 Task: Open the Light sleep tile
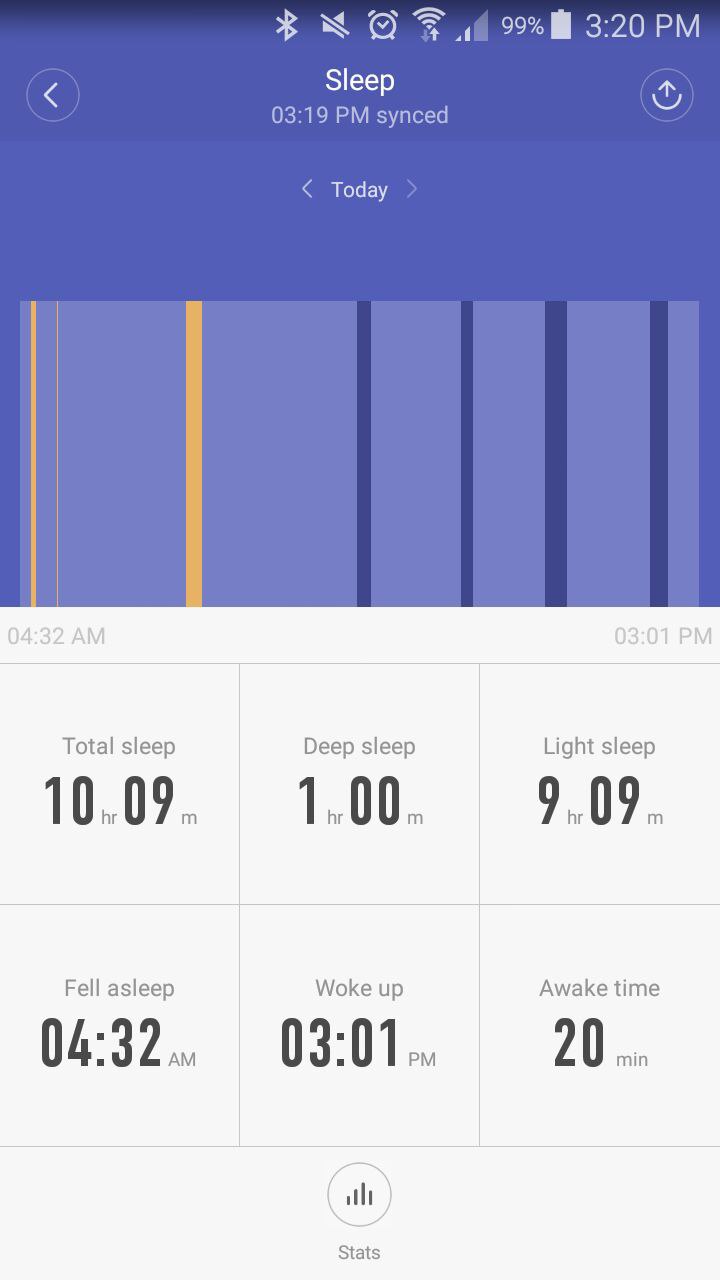[x=600, y=784]
